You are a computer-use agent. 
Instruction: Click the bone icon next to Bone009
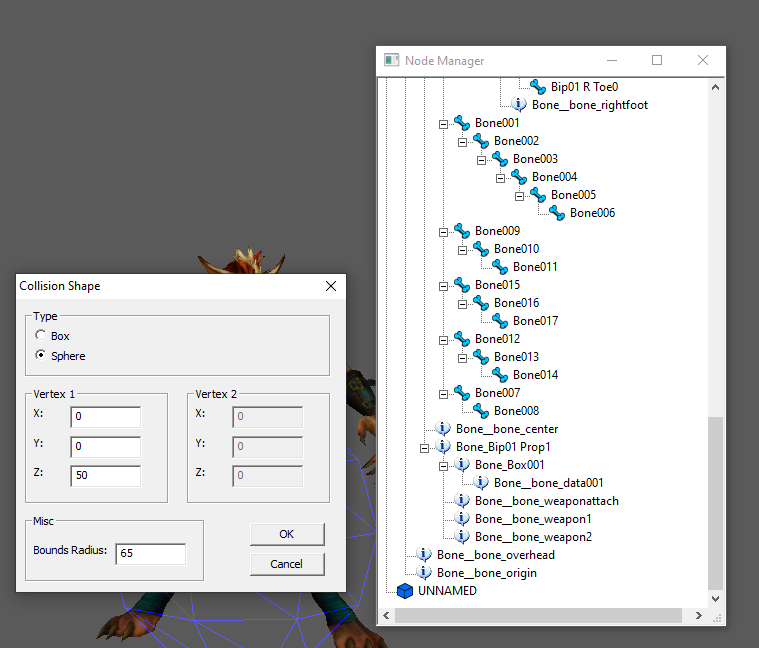click(461, 231)
